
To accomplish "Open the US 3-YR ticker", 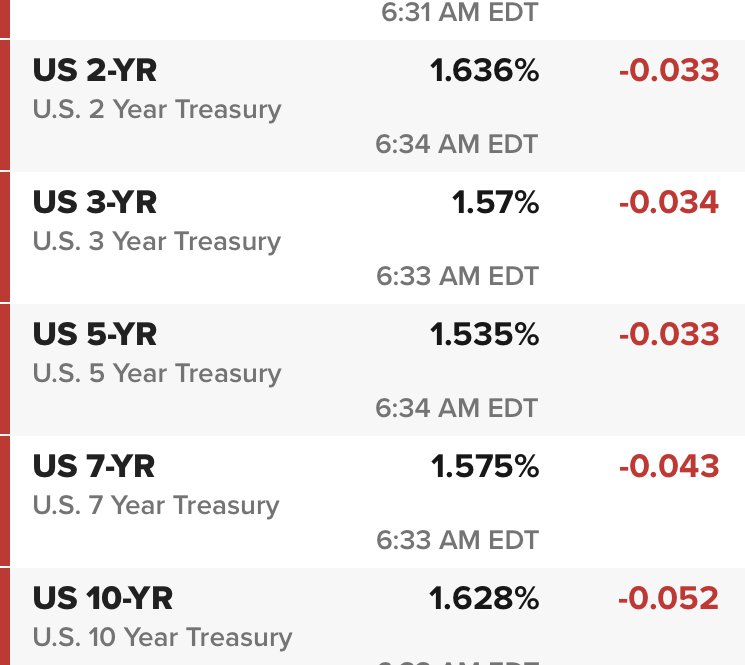I will pyautogui.click(x=95, y=202).
